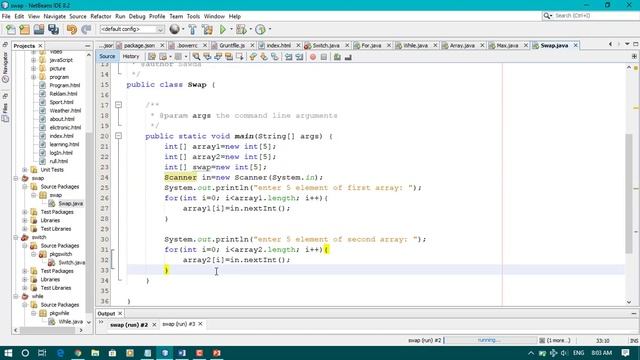
Task: Collapse the switch project node
Action: [16, 237]
